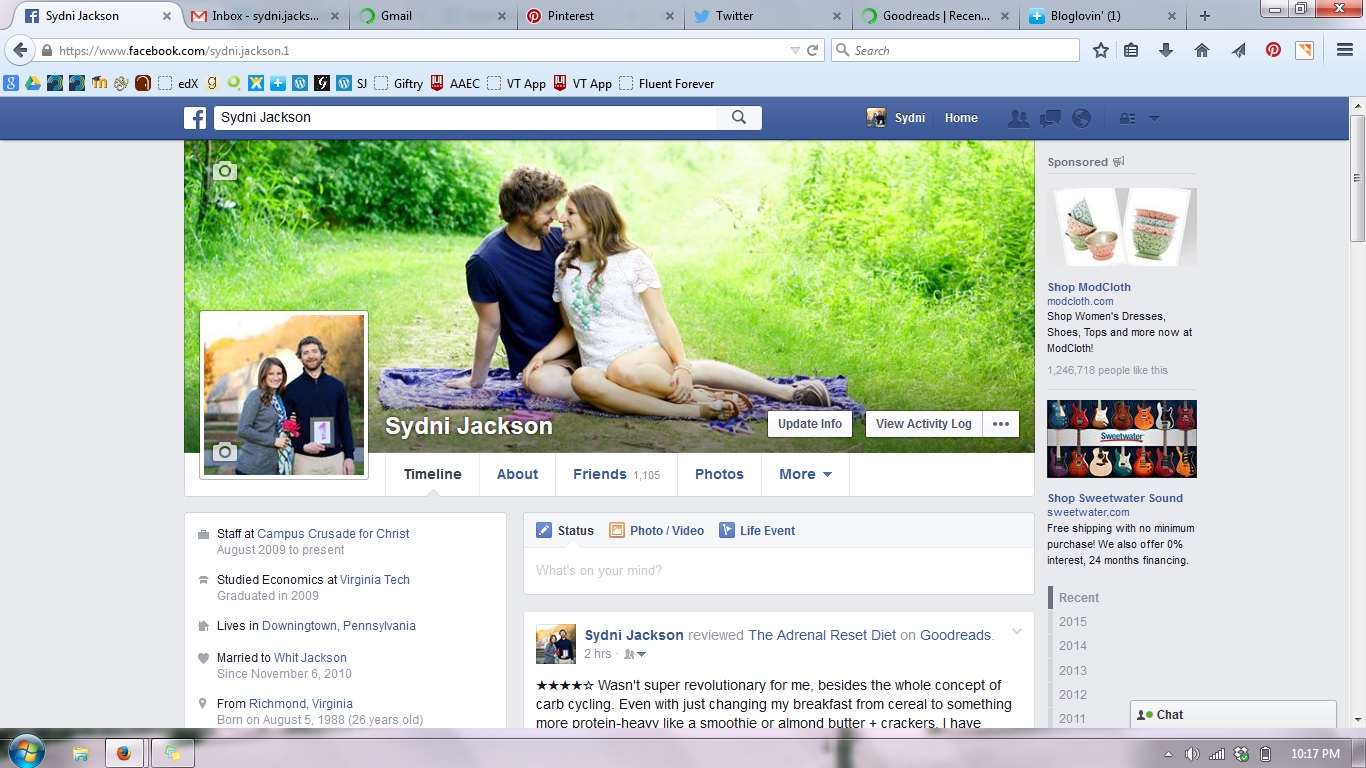This screenshot has height=768, width=1366.
Task: Click camera icon to update cover photo
Action: point(225,171)
